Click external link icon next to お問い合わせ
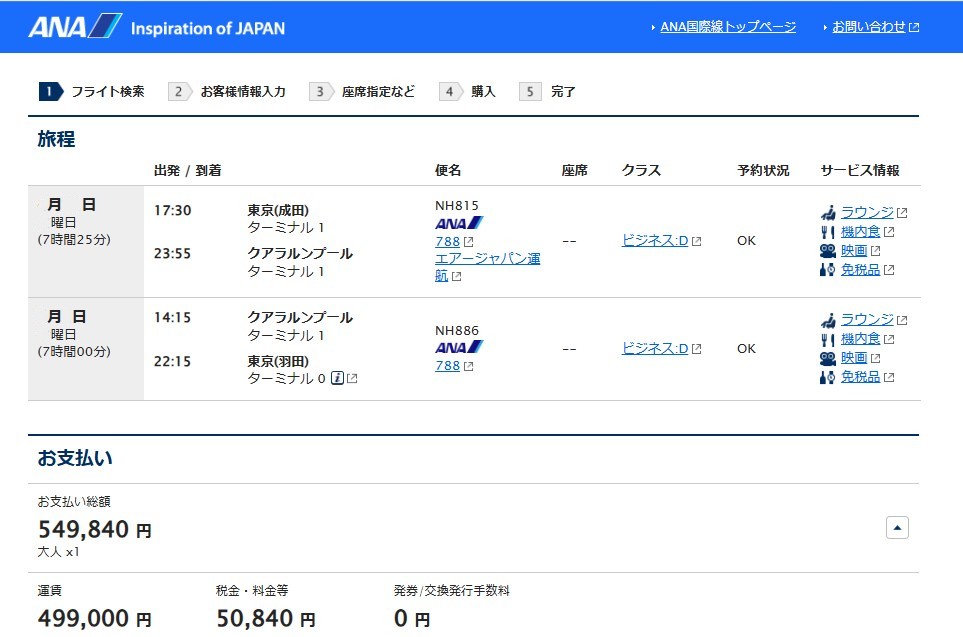This screenshot has height=637, width=963. [914, 28]
